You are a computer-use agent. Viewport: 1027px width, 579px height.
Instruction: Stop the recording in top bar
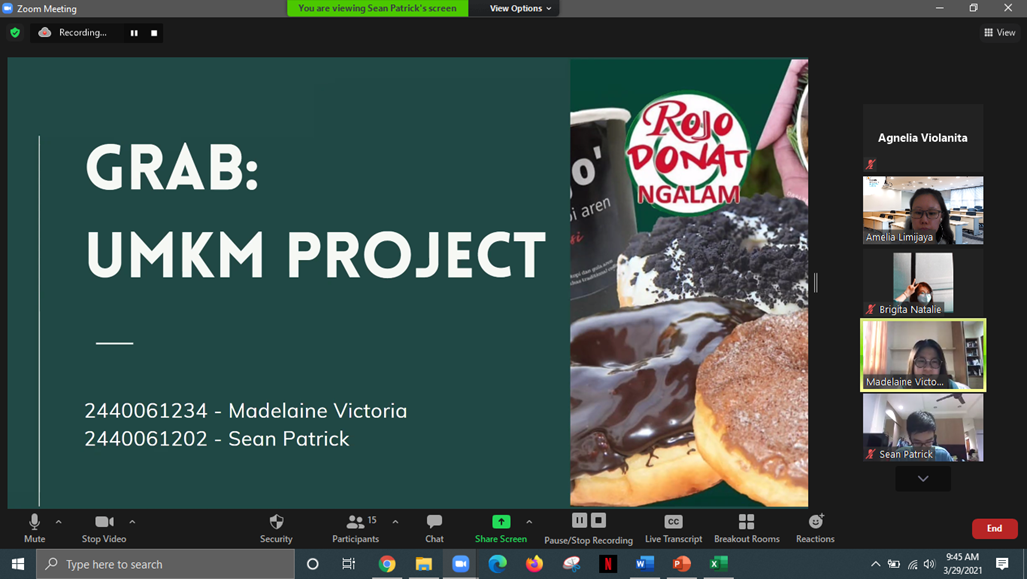(154, 33)
